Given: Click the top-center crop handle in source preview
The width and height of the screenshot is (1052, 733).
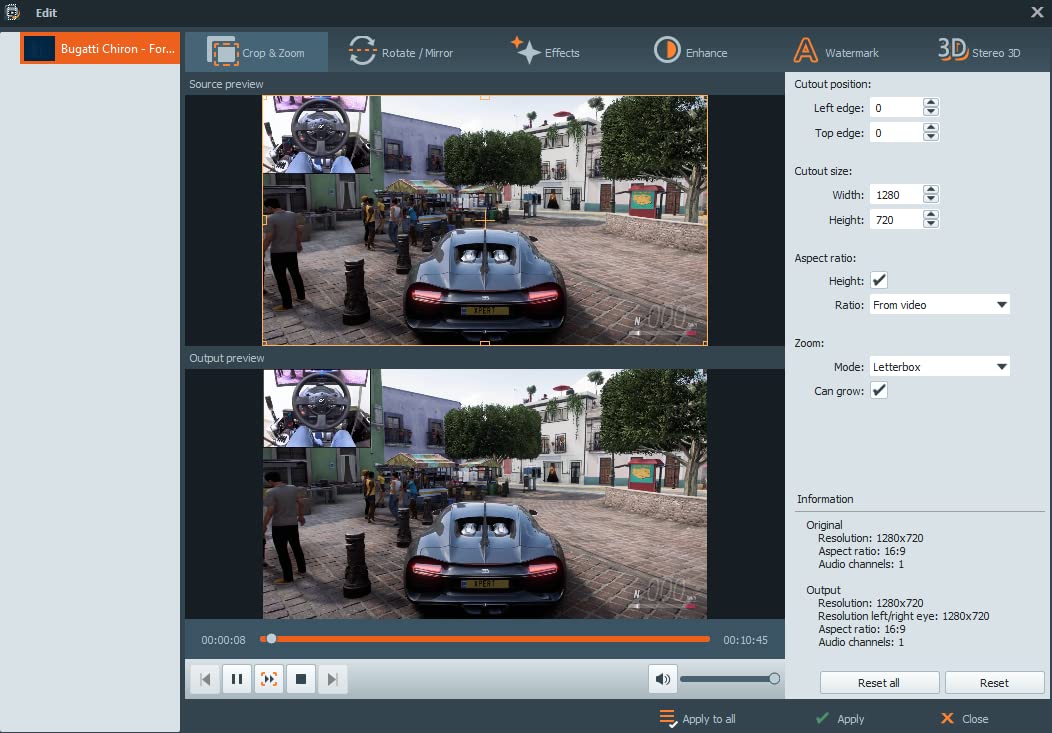Looking at the screenshot, I should pyautogui.click(x=485, y=97).
